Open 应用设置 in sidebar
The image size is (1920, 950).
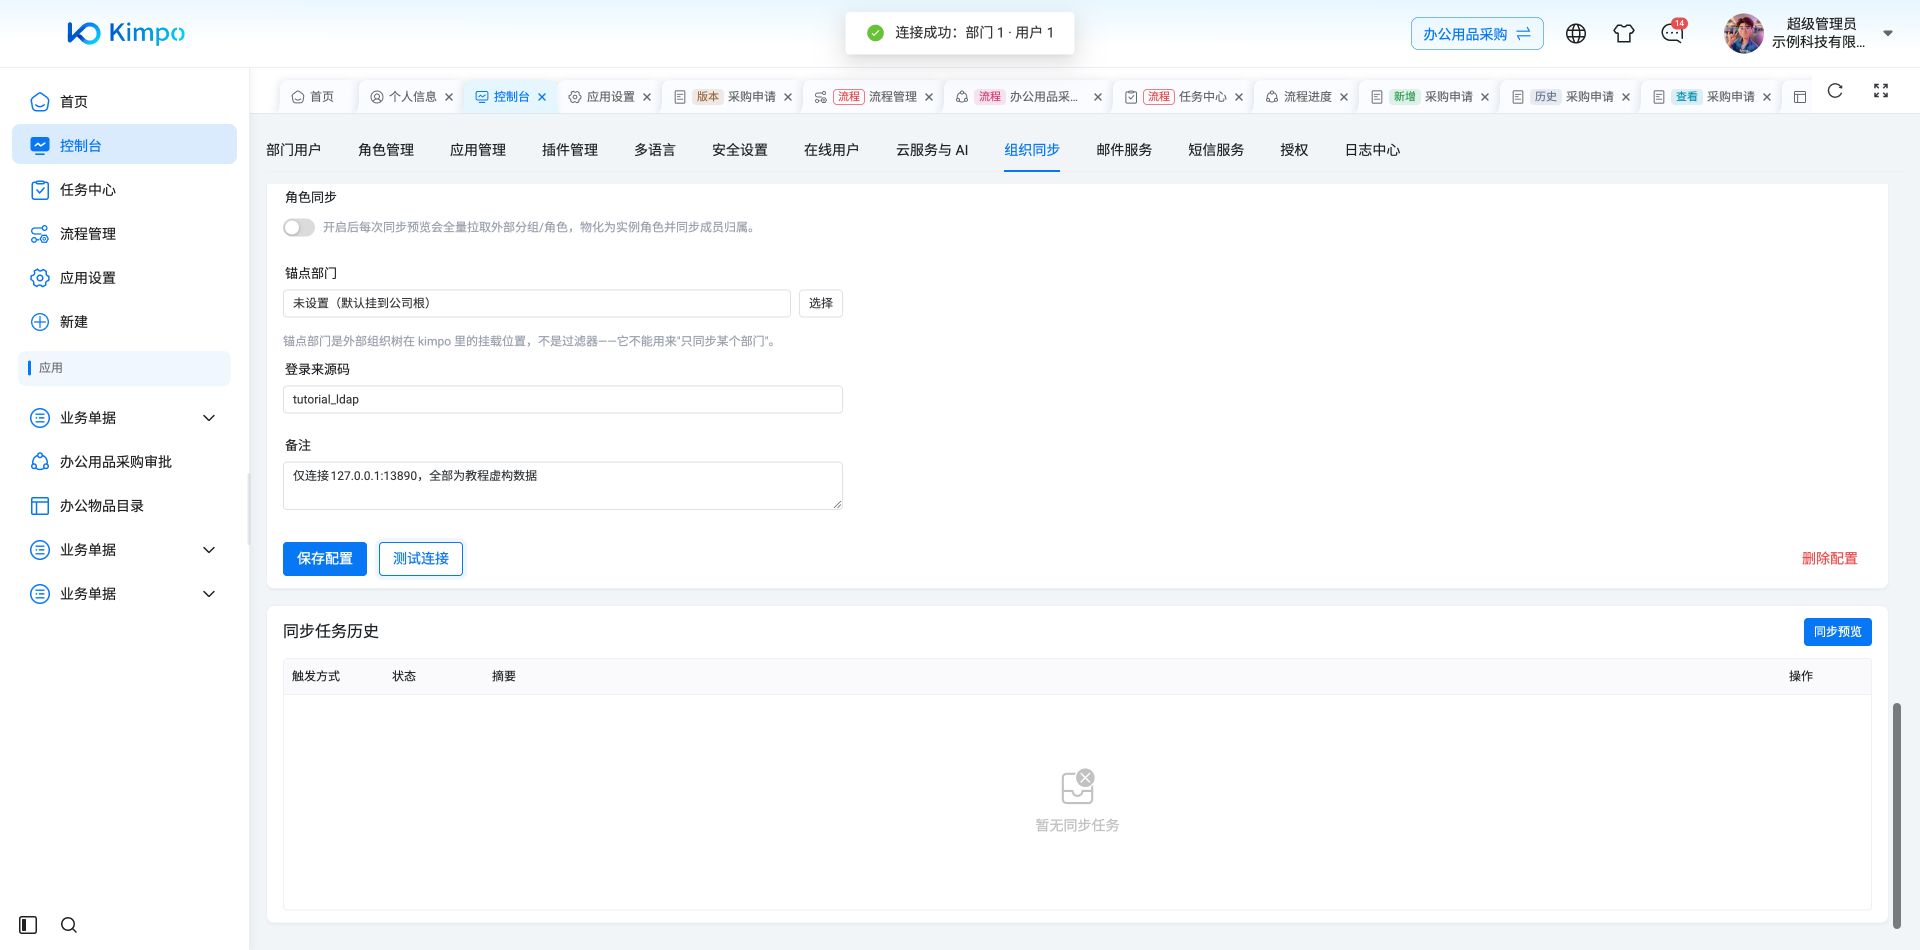point(124,277)
